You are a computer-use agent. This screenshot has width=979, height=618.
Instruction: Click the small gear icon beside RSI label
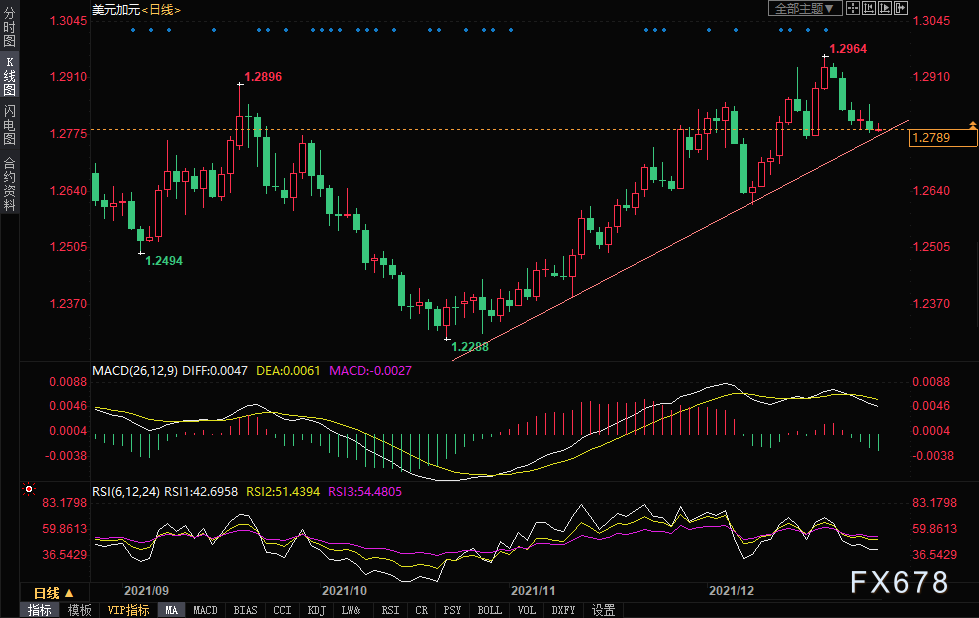(x=28, y=490)
